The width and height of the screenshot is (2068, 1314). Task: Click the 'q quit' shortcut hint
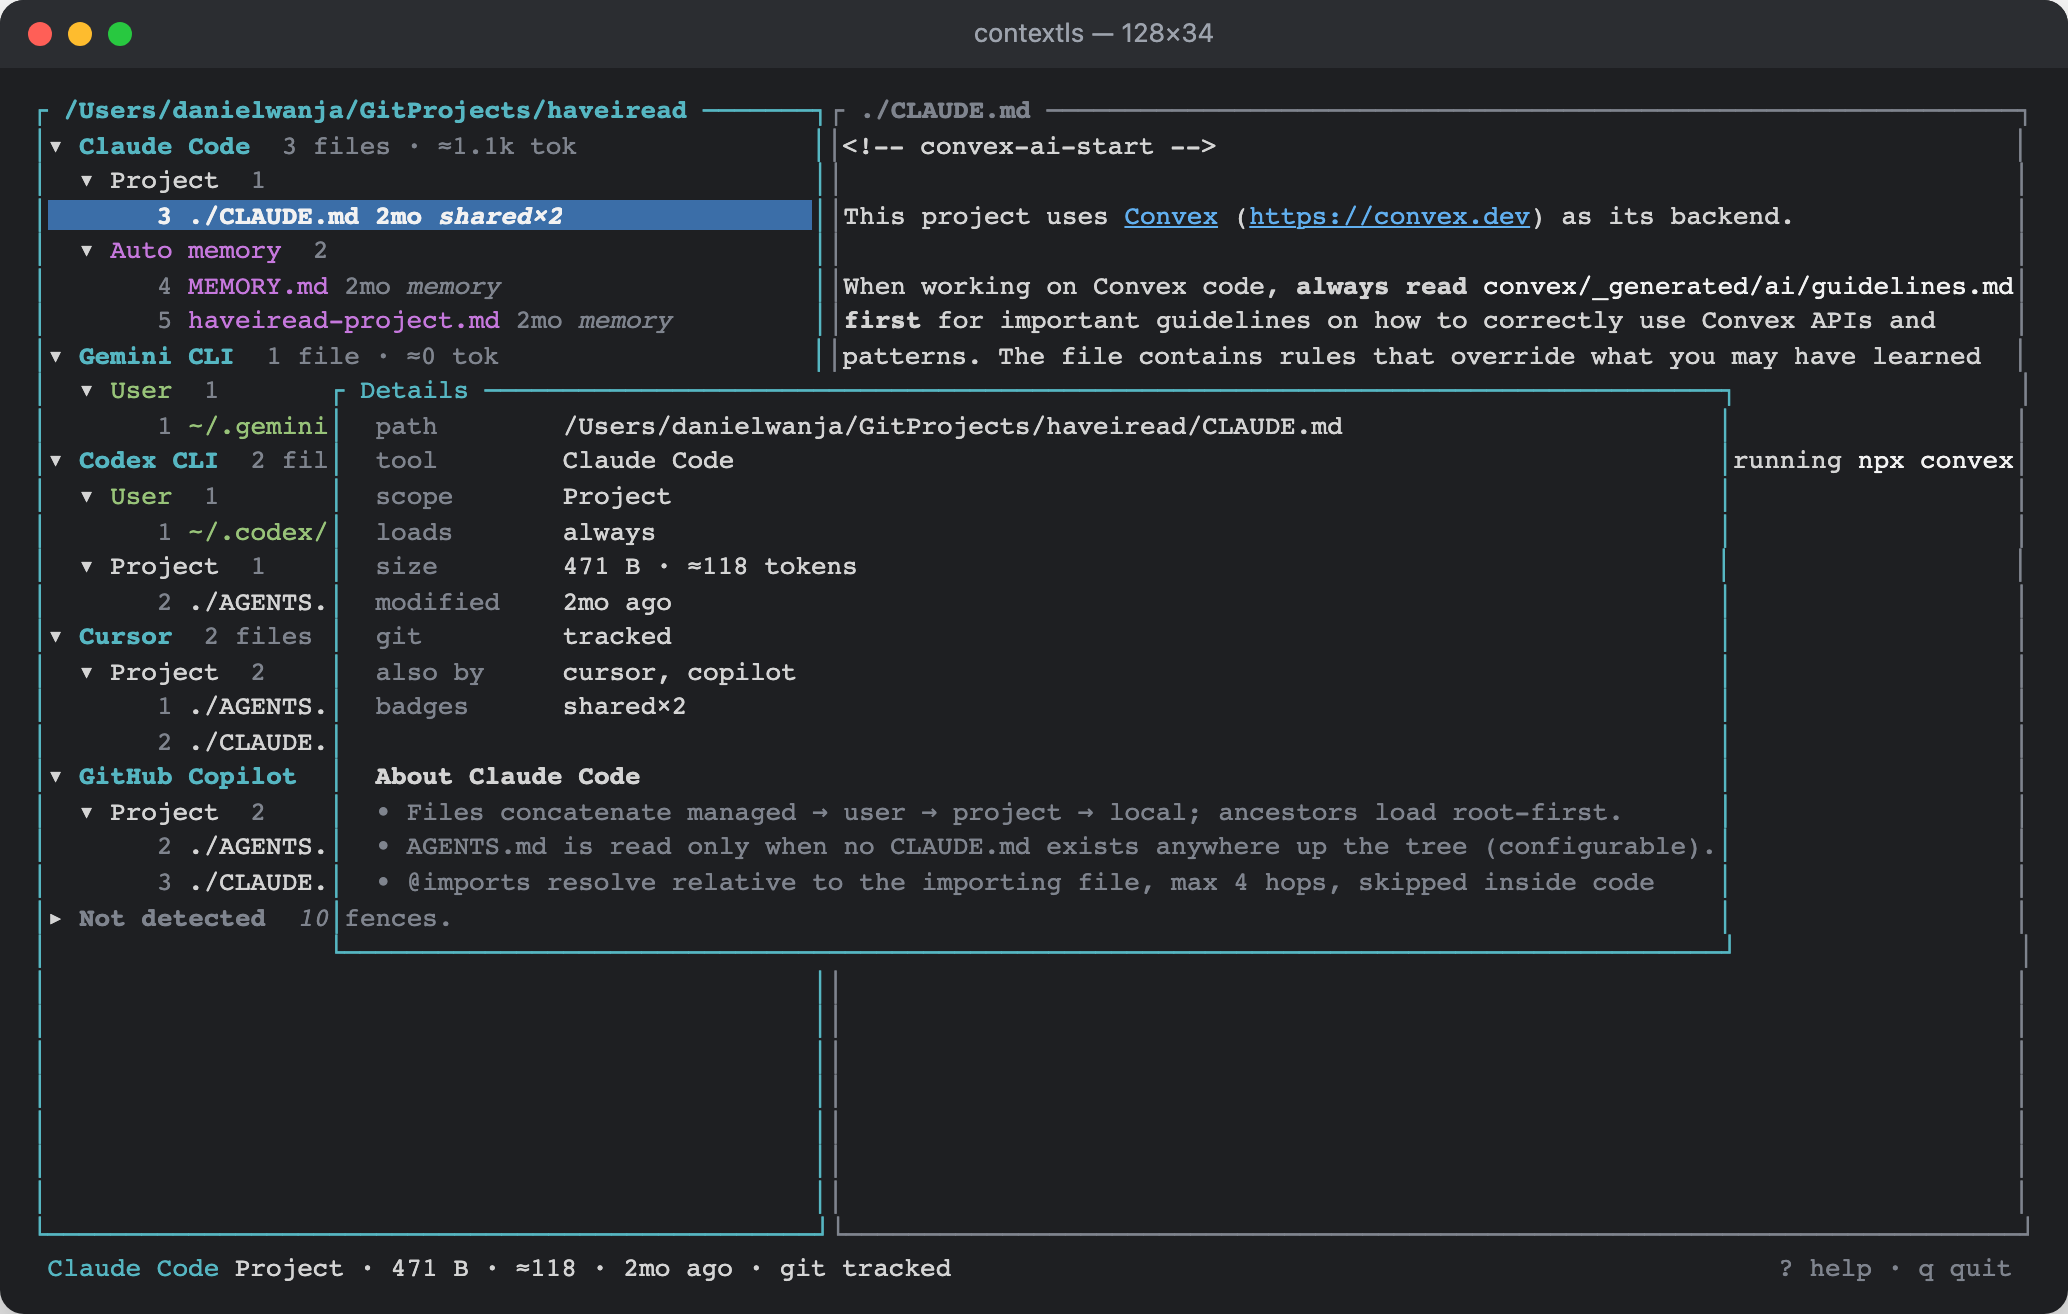[x=1964, y=1268]
